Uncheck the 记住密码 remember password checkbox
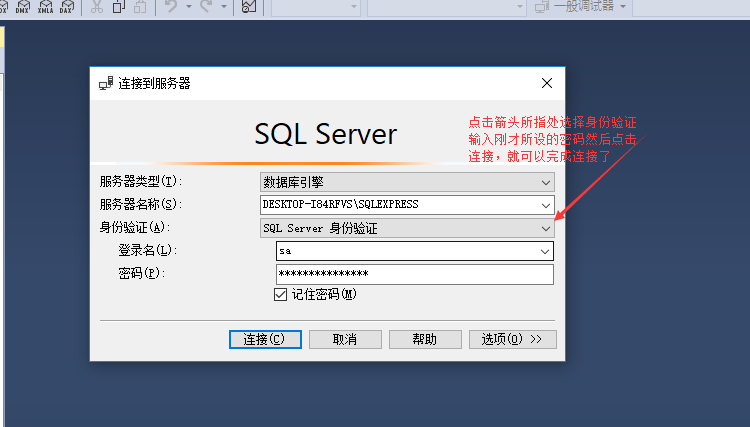Screen dimensions: 750x427 280,295
